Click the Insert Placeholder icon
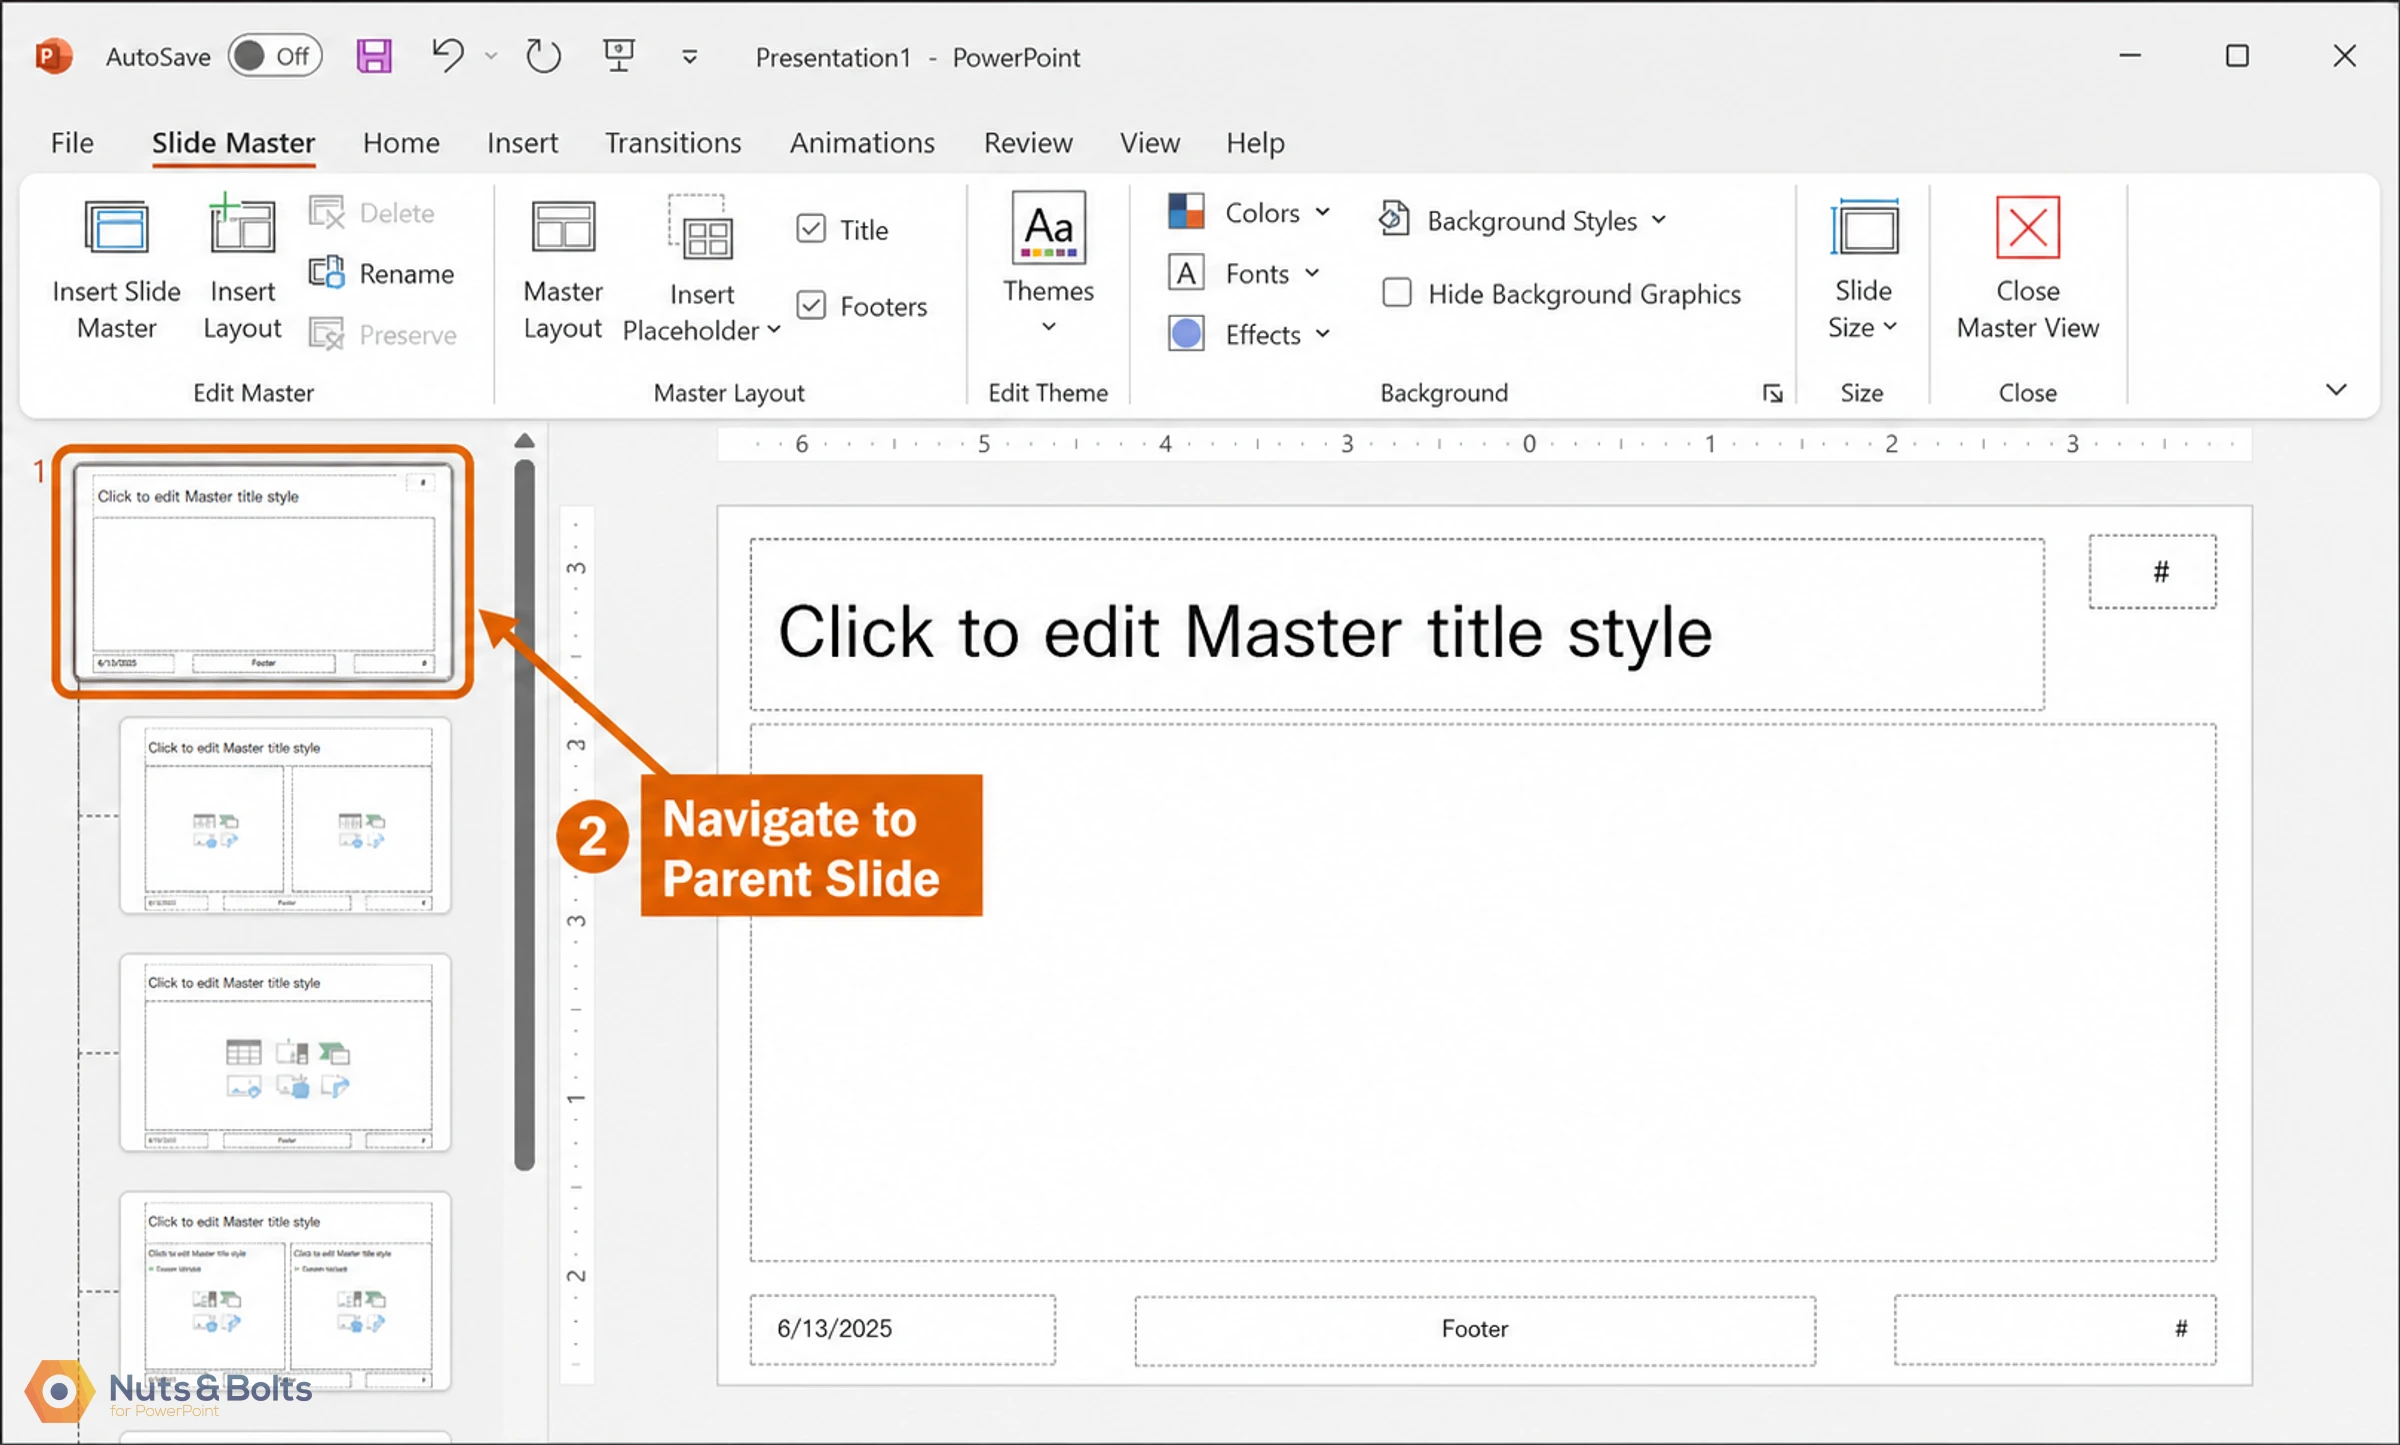Image resolution: width=2400 pixels, height=1445 pixels. tap(701, 228)
